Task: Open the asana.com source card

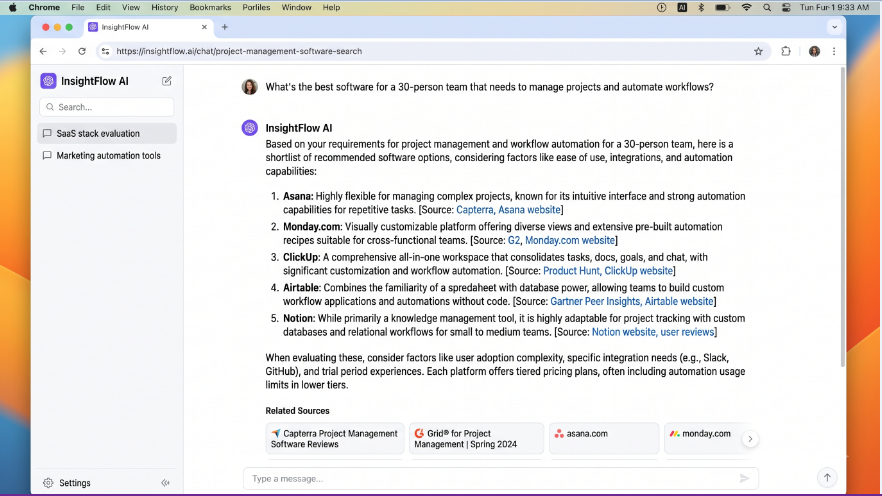Action: (x=604, y=439)
